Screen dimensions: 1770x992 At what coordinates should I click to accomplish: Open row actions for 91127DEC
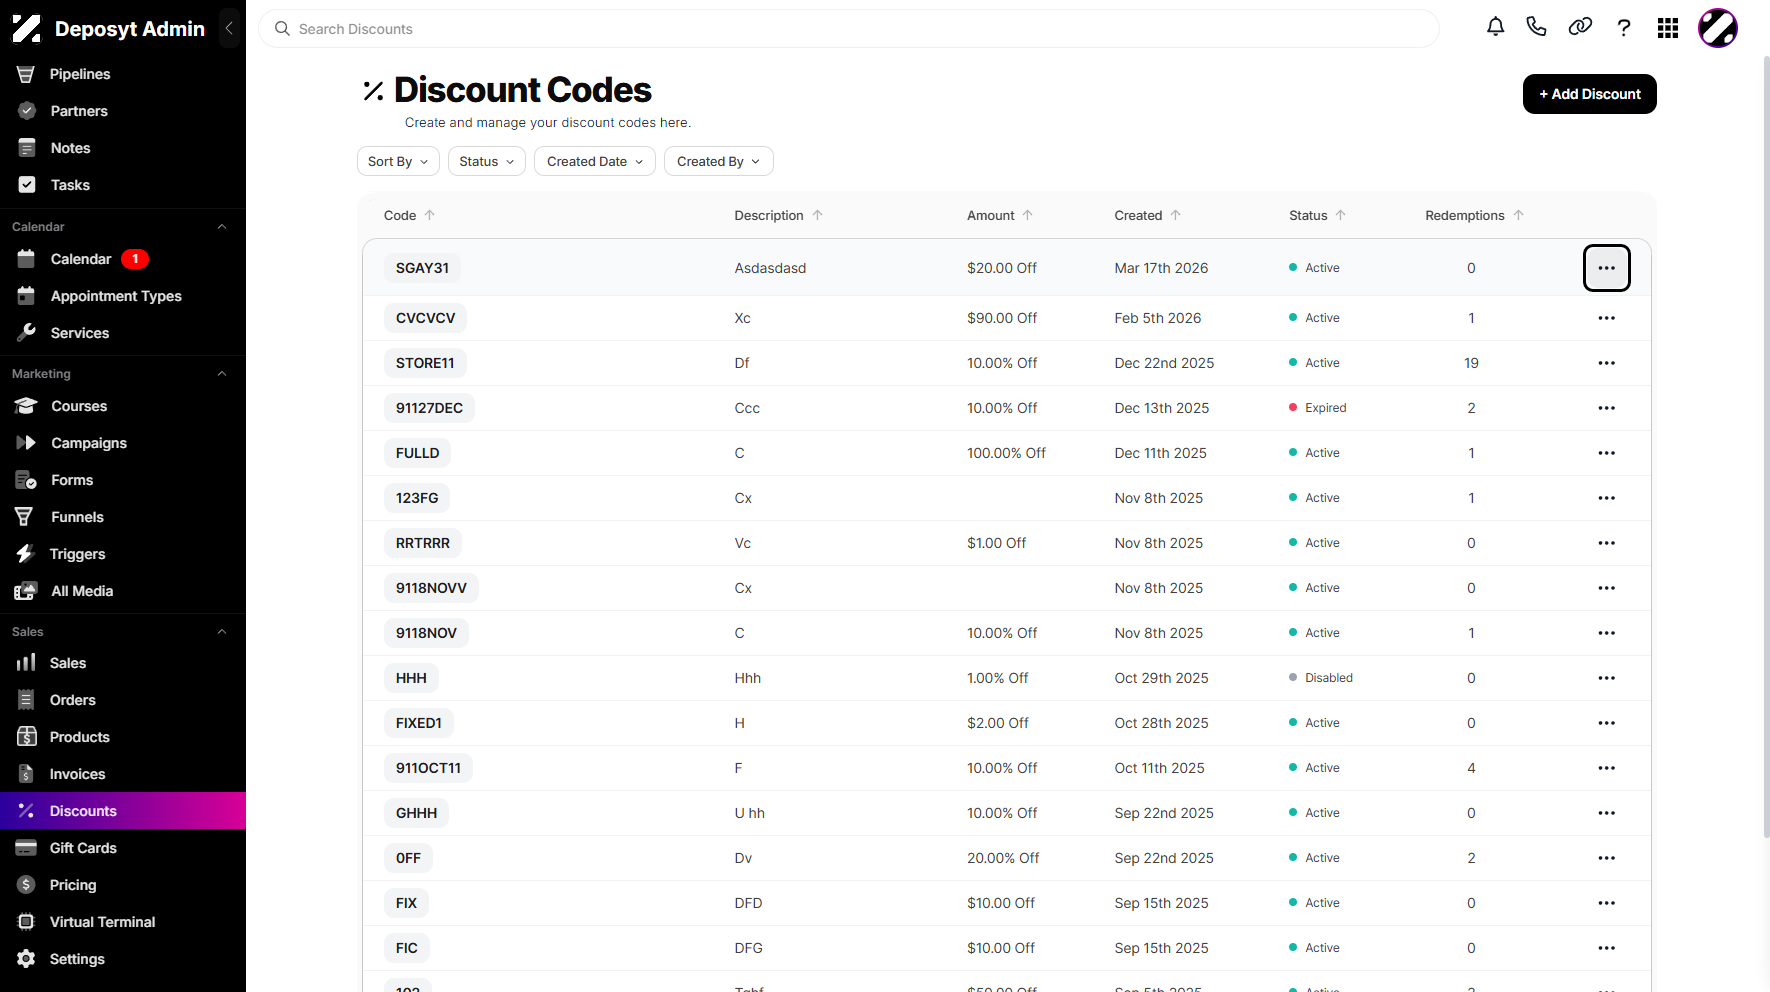(1607, 408)
